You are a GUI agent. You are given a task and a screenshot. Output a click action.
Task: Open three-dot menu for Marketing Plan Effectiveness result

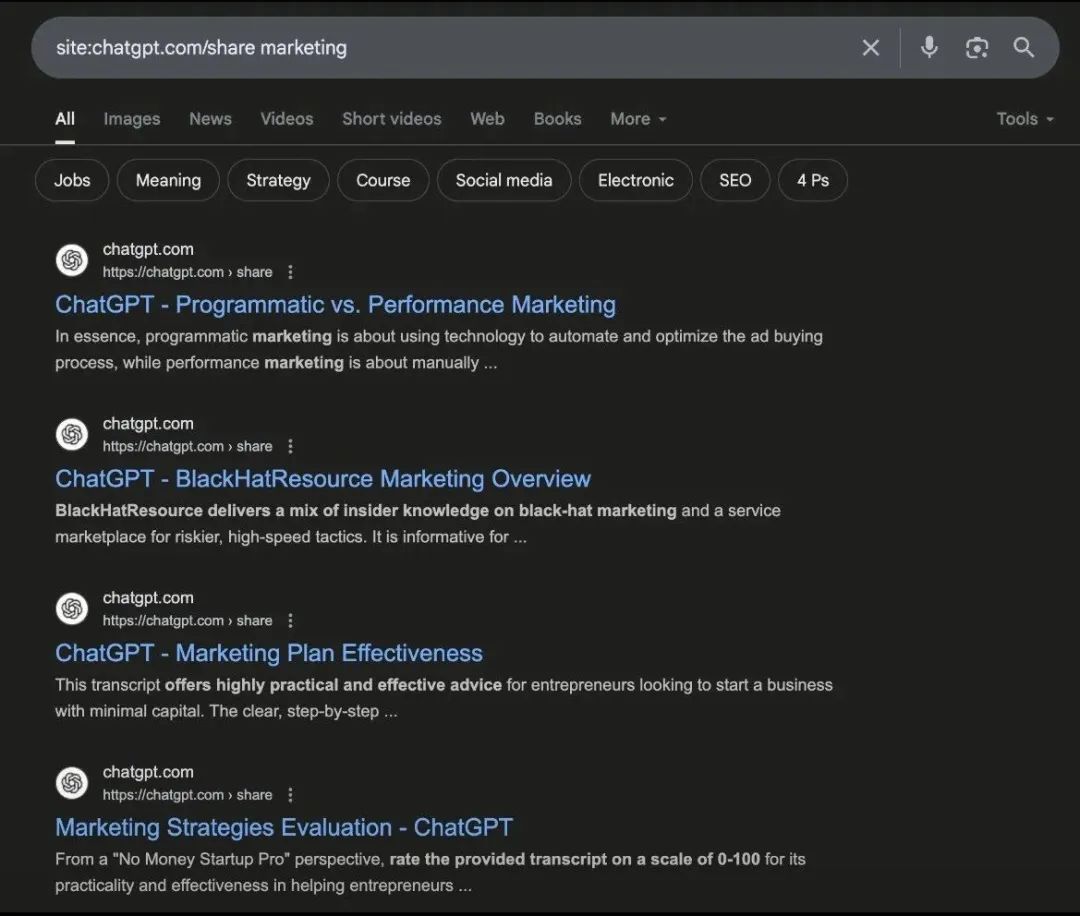pyautogui.click(x=291, y=620)
